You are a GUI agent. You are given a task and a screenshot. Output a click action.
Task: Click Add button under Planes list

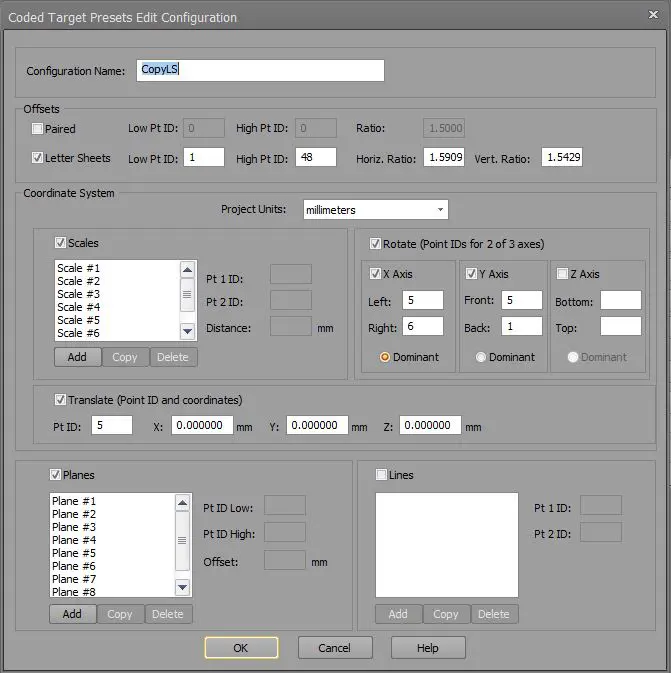73,614
